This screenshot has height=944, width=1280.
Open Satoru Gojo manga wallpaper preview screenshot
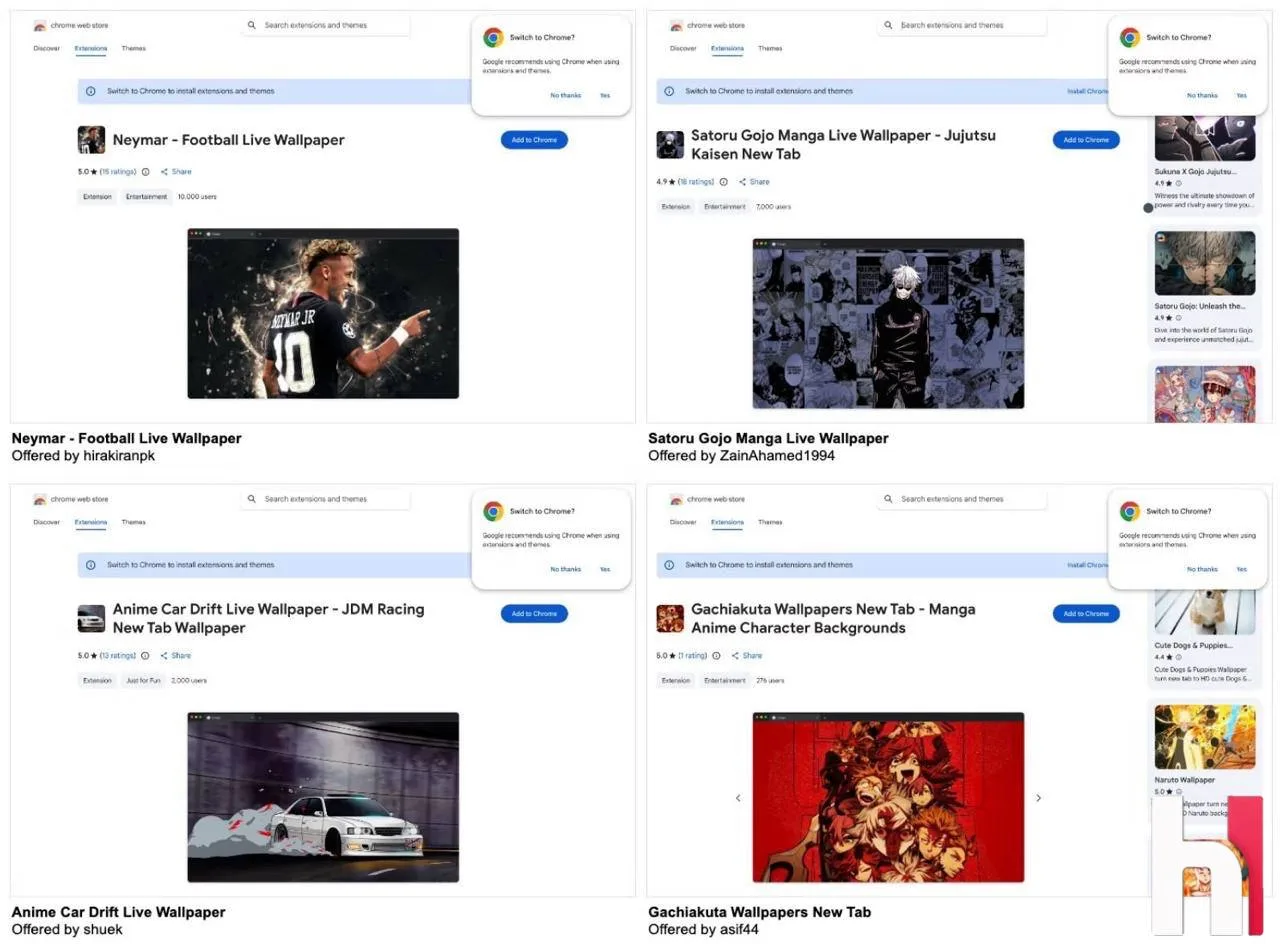(888, 324)
